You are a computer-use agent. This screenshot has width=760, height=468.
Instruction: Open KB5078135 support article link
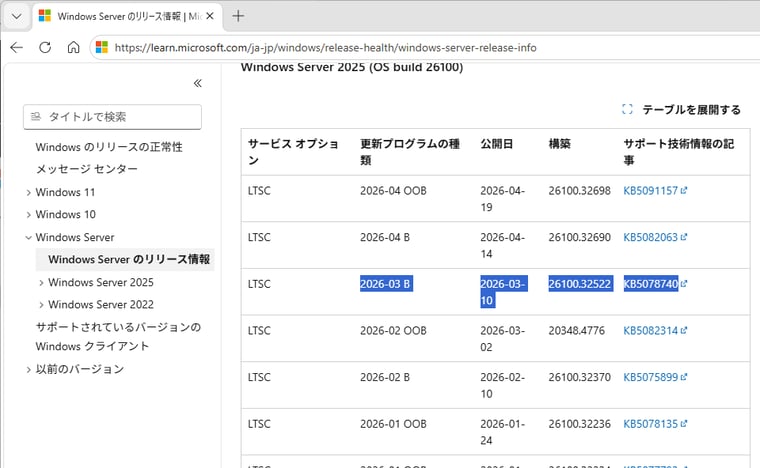(x=650, y=423)
